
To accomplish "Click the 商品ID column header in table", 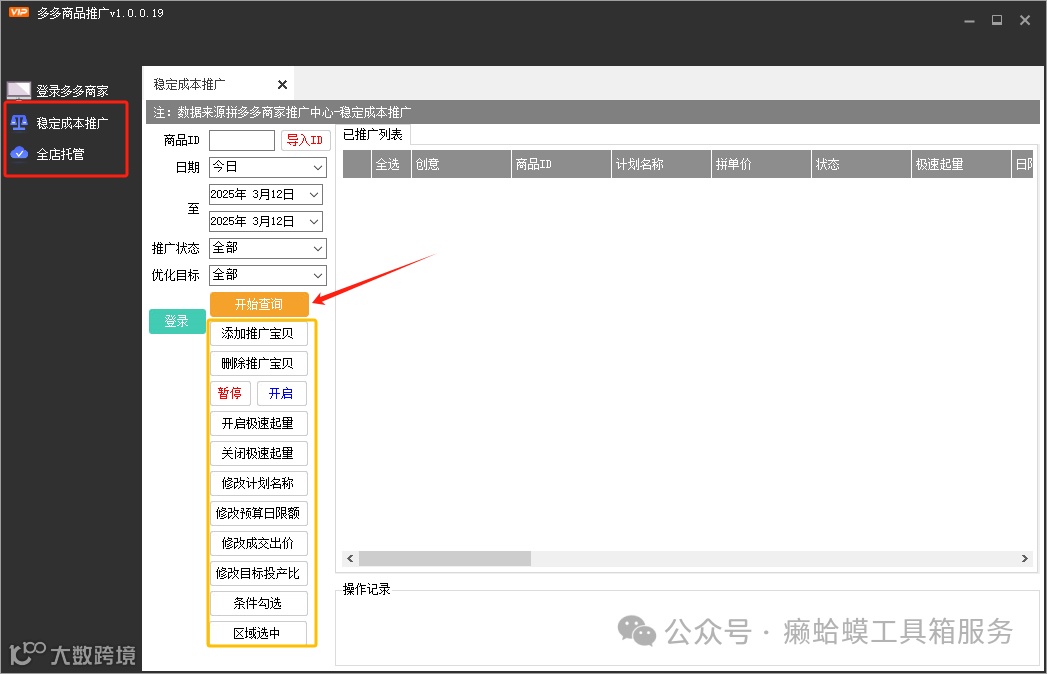I will [561, 164].
